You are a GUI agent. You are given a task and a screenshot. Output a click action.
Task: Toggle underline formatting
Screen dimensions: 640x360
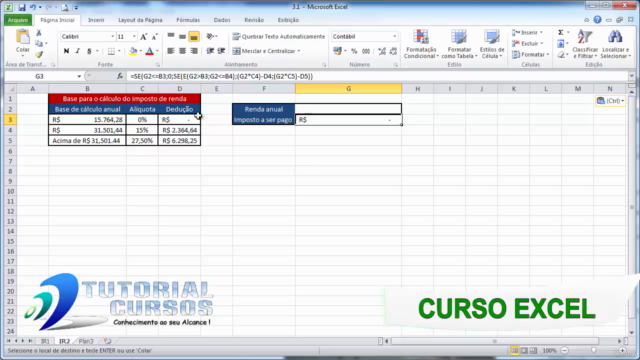pyautogui.click(x=89, y=51)
